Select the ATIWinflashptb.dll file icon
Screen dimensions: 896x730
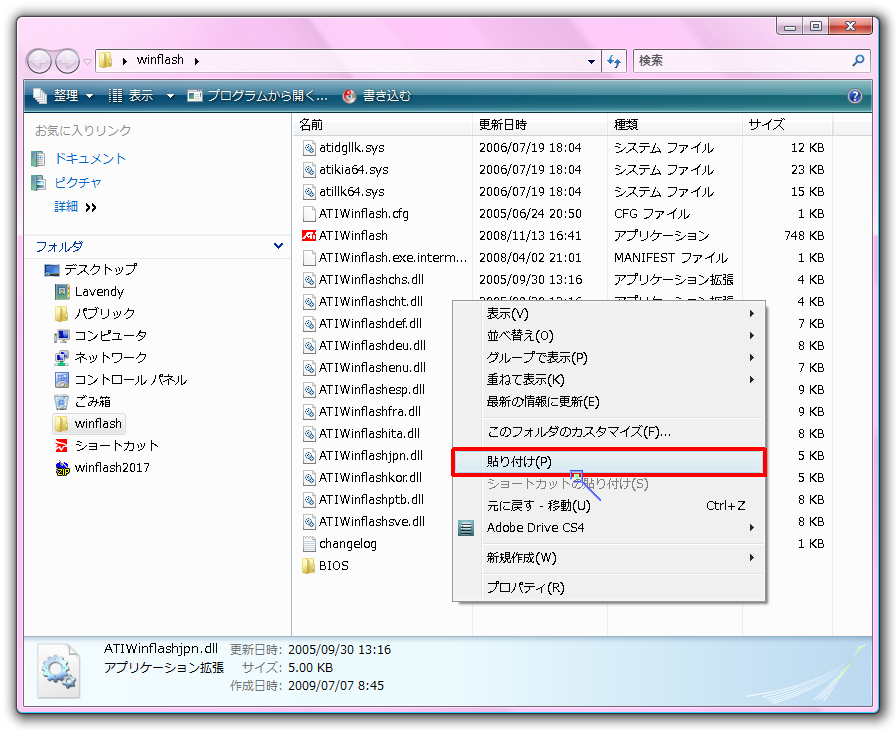[309, 500]
